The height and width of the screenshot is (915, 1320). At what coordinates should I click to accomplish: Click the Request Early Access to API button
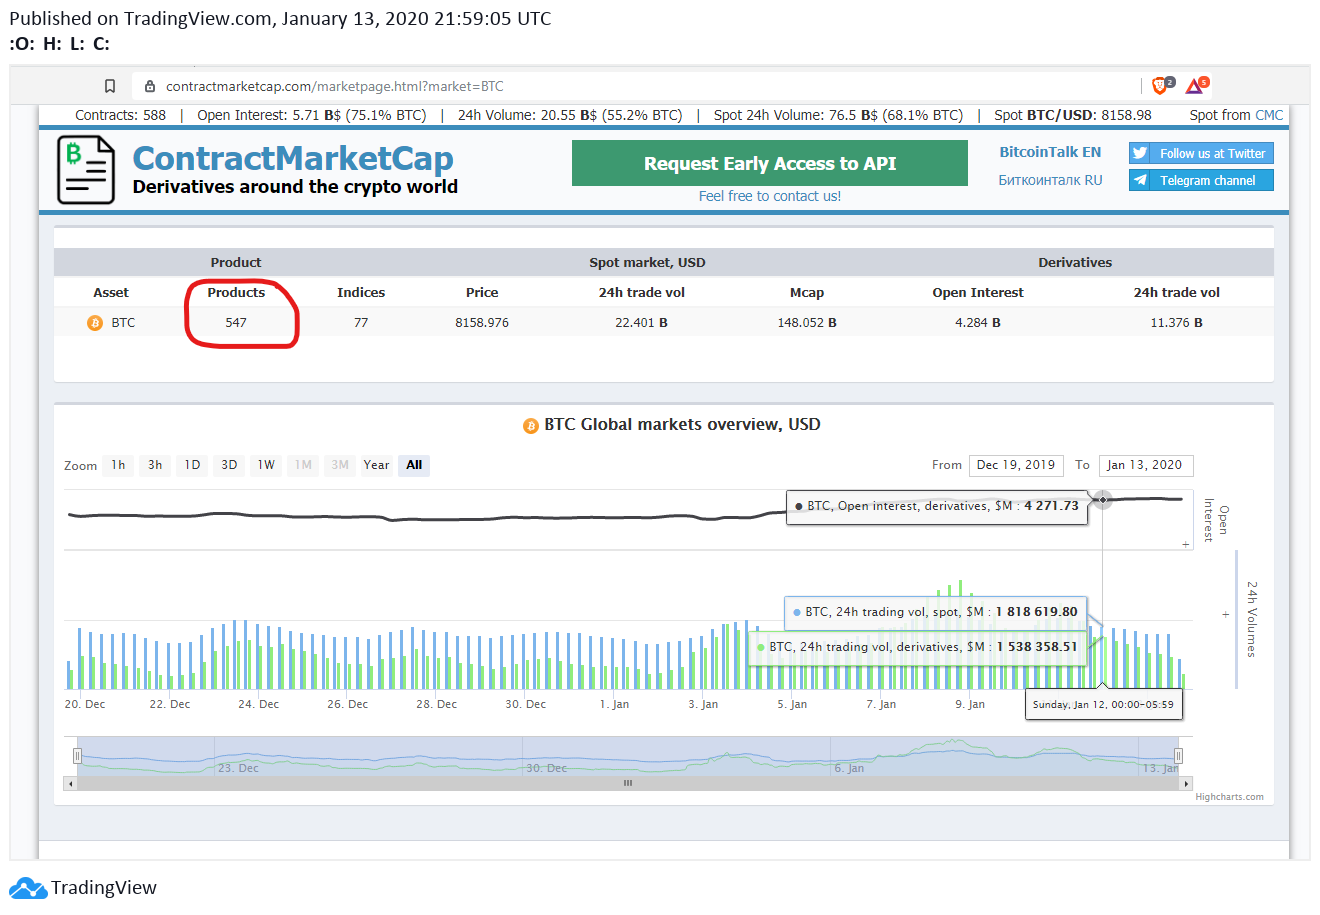point(770,163)
